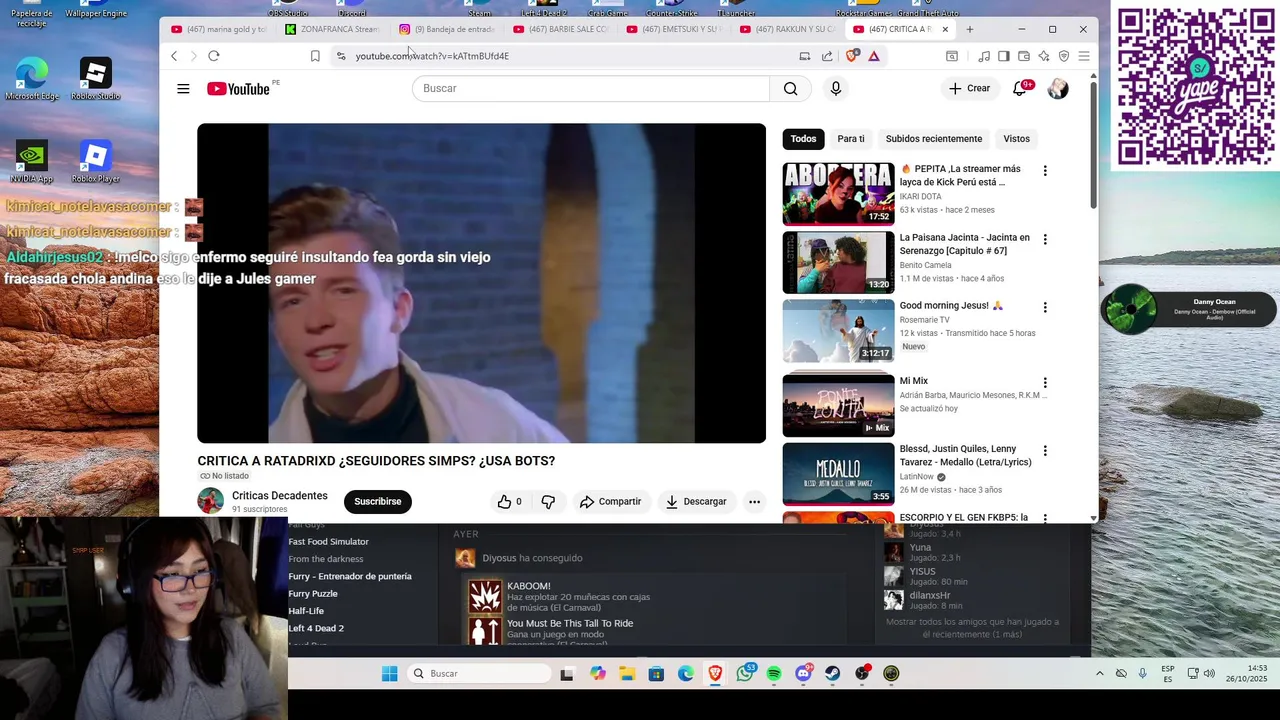Open Criticas Decadentes channel name link
The height and width of the screenshot is (720, 1280).
pyautogui.click(x=280, y=496)
